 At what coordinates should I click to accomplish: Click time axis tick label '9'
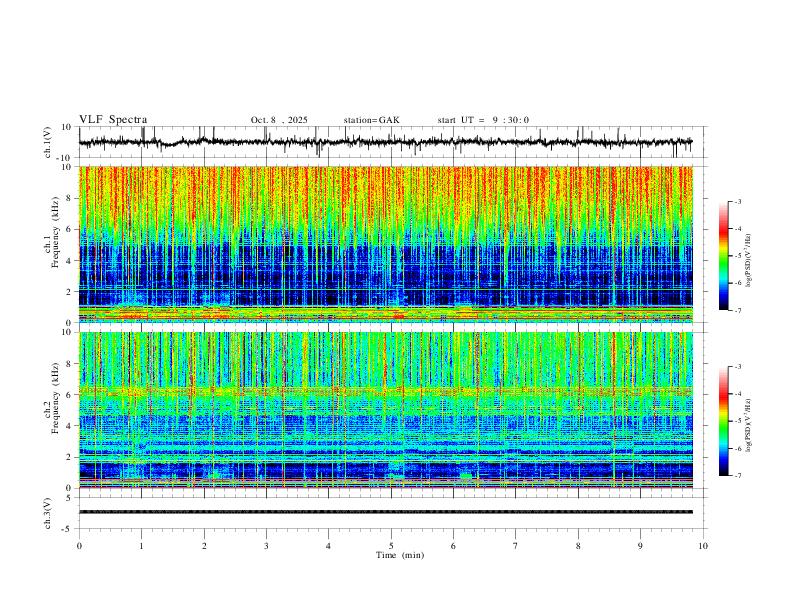pos(640,546)
